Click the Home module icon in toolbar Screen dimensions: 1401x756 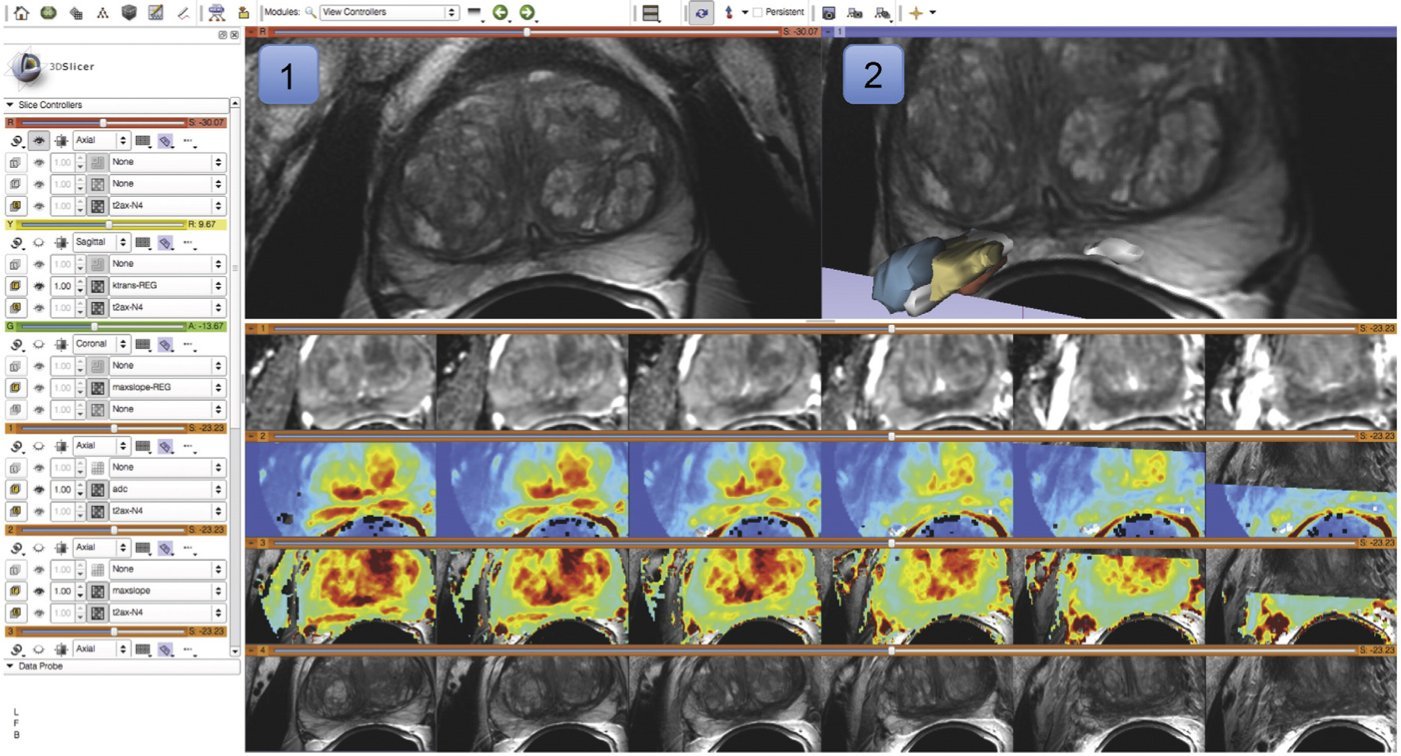coord(21,13)
